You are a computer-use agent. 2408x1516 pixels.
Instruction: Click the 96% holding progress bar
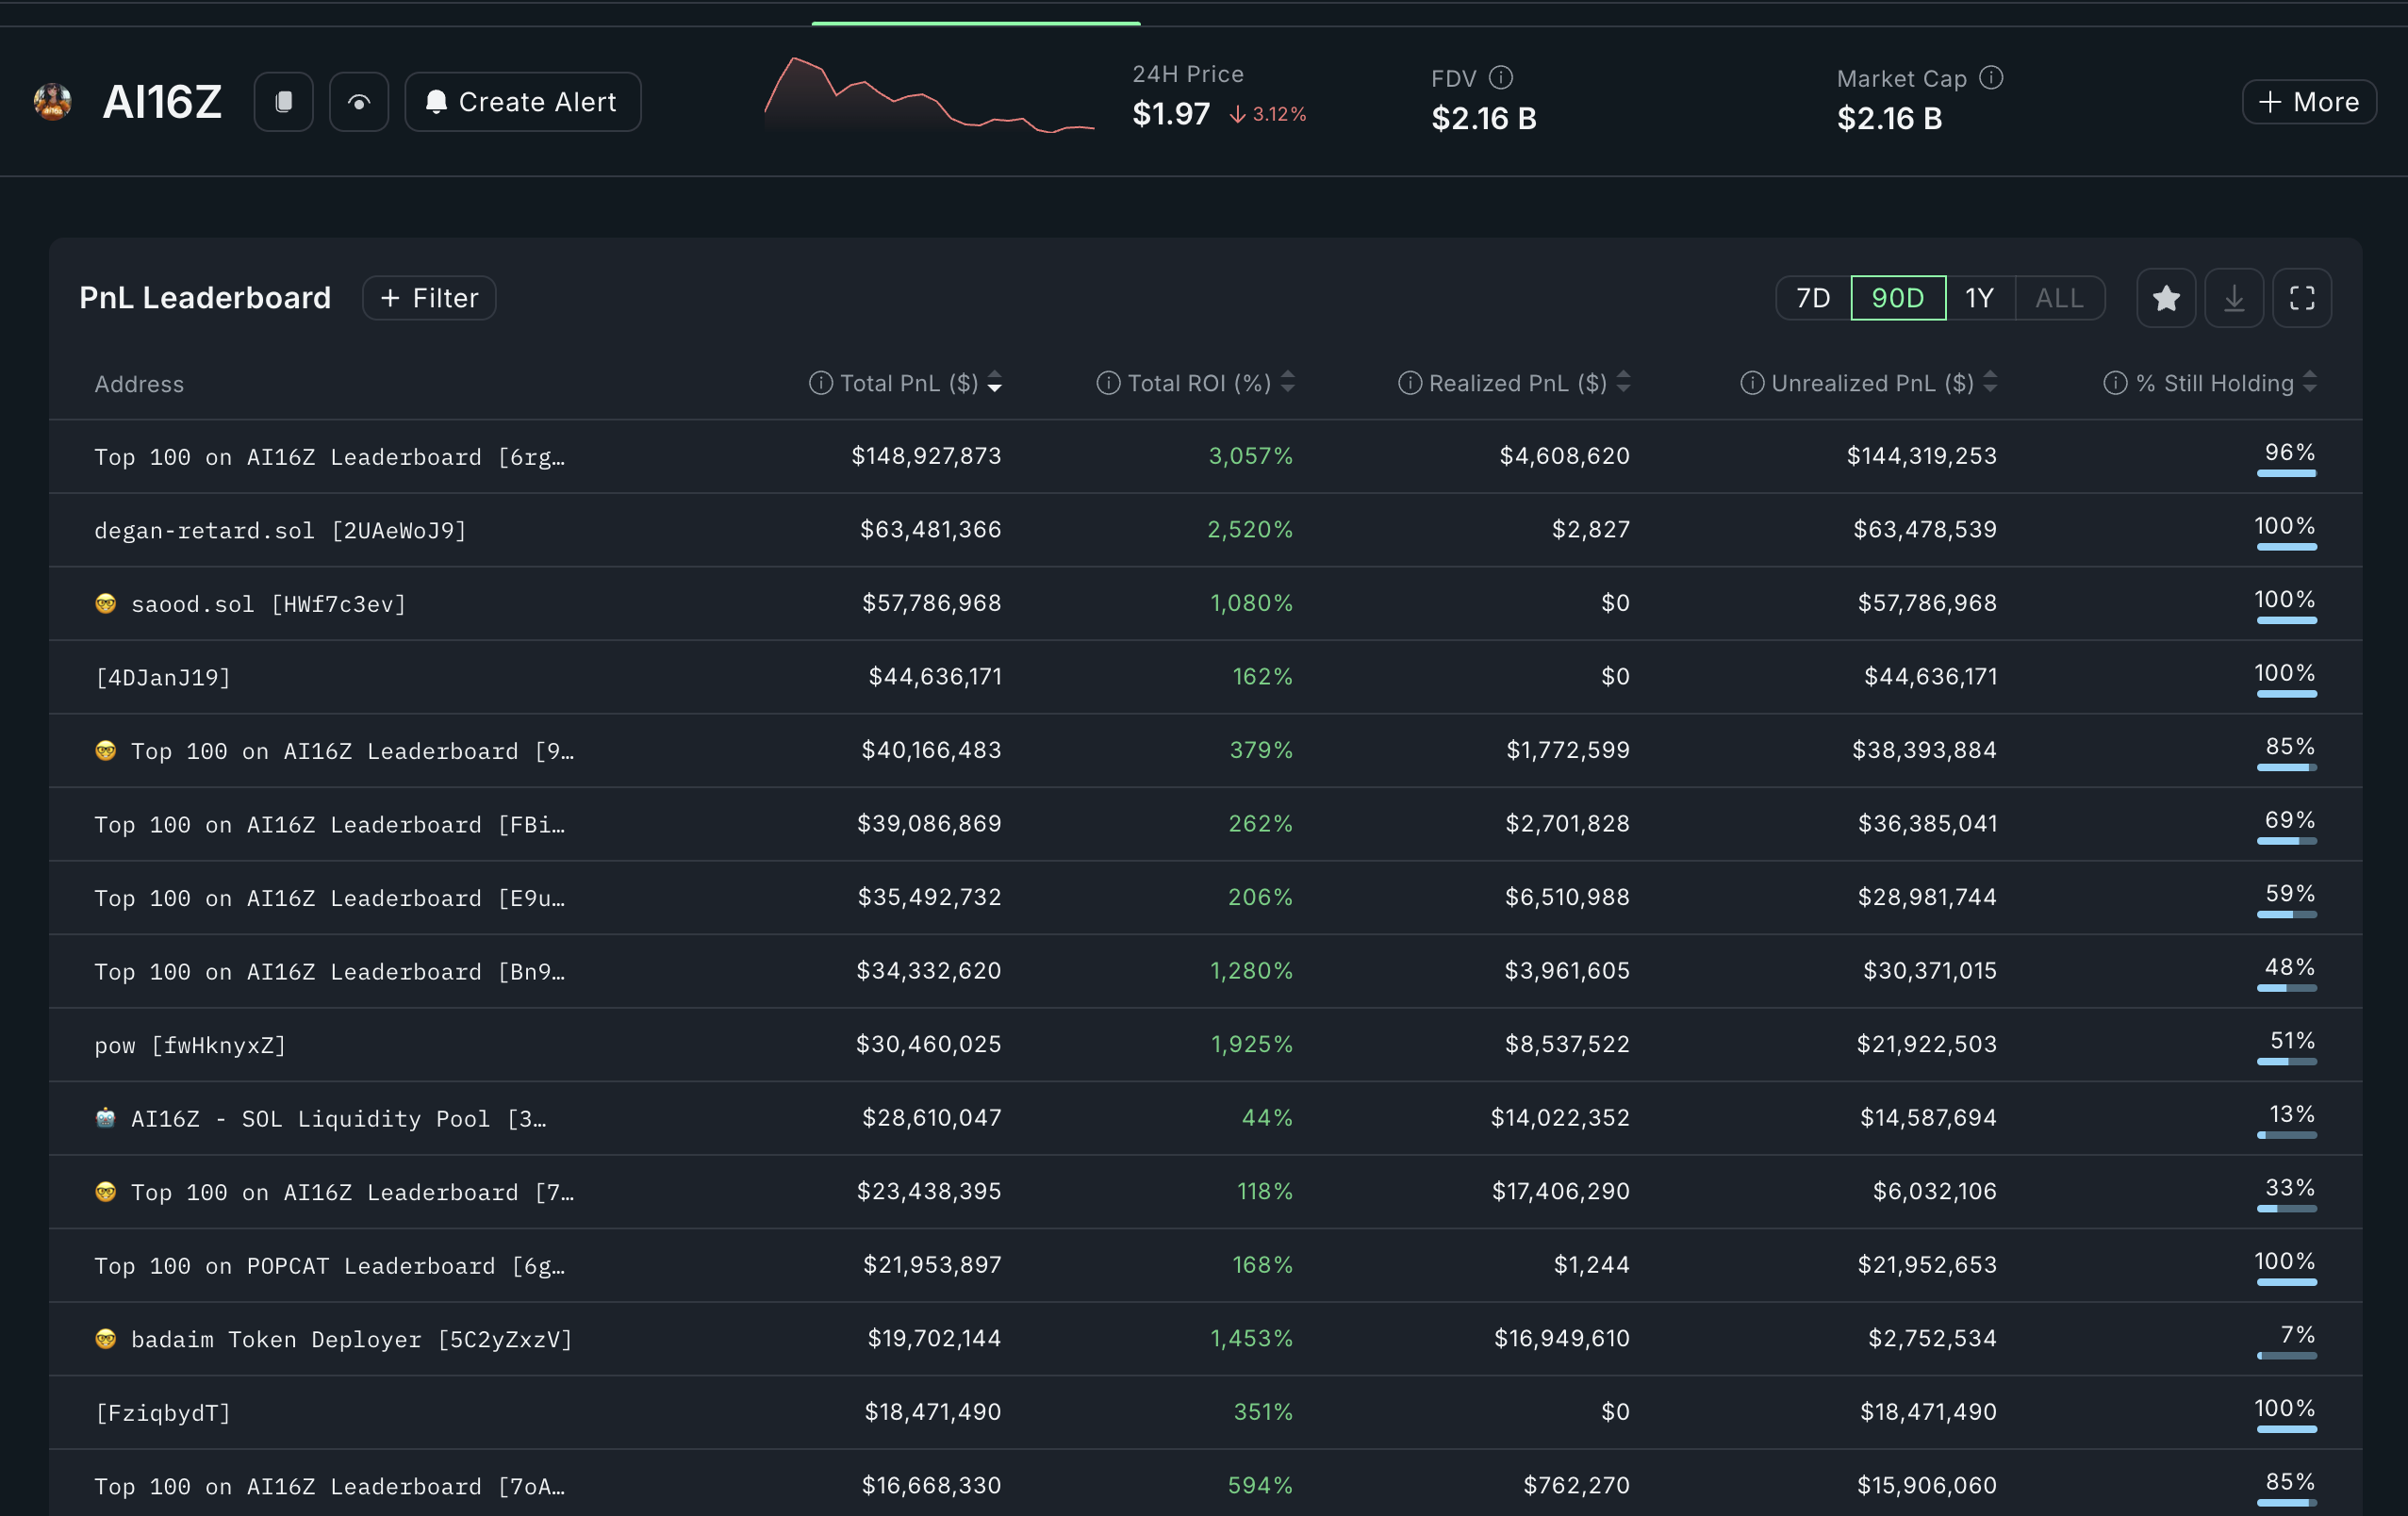tap(2286, 471)
